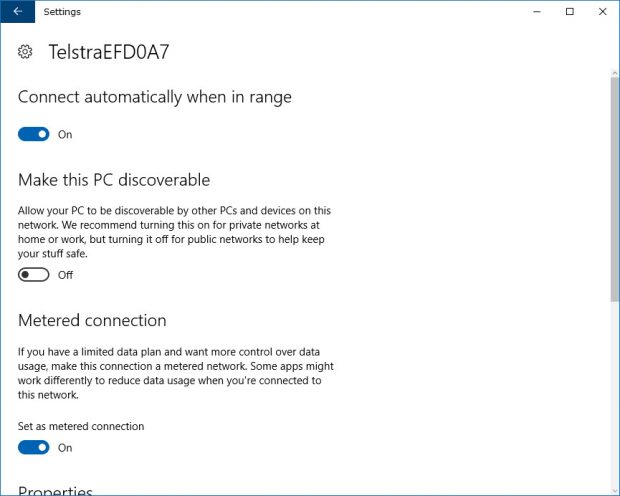The height and width of the screenshot is (496, 620).
Task: Maximize the Settings window
Action: tap(570, 12)
